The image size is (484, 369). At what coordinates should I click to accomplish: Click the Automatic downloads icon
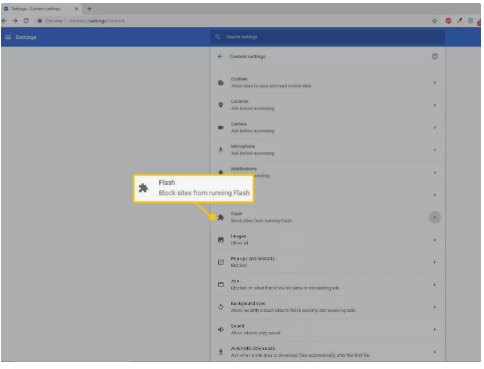(x=221, y=352)
